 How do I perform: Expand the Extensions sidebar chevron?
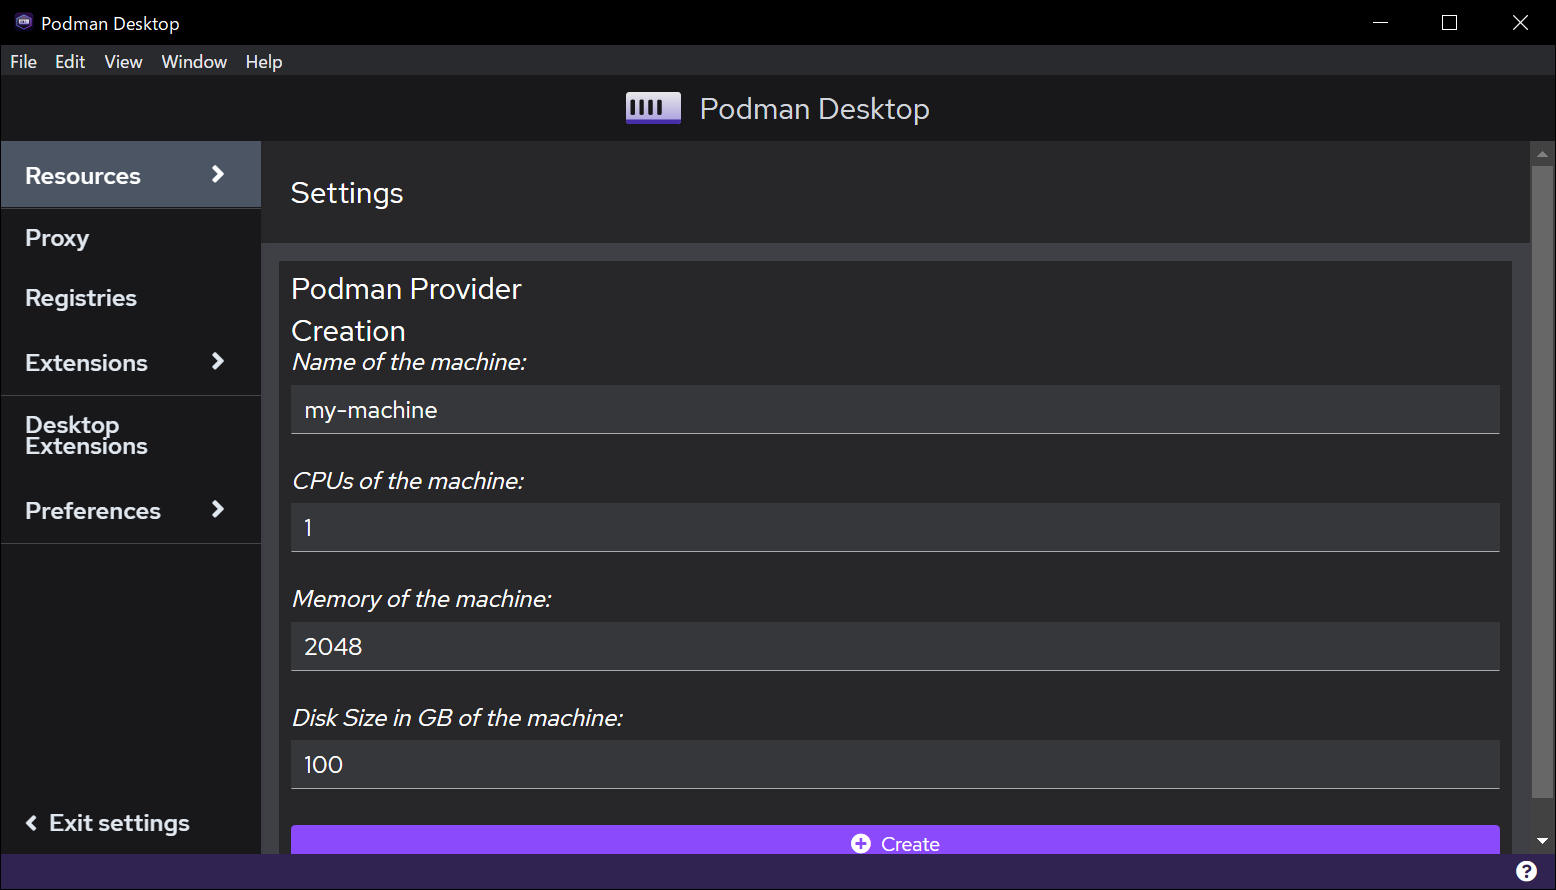click(x=218, y=362)
